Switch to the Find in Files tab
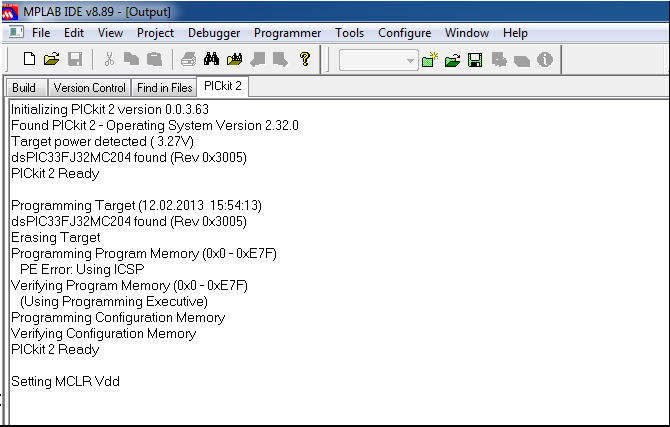The height and width of the screenshot is (427, 670). point(165,88)
